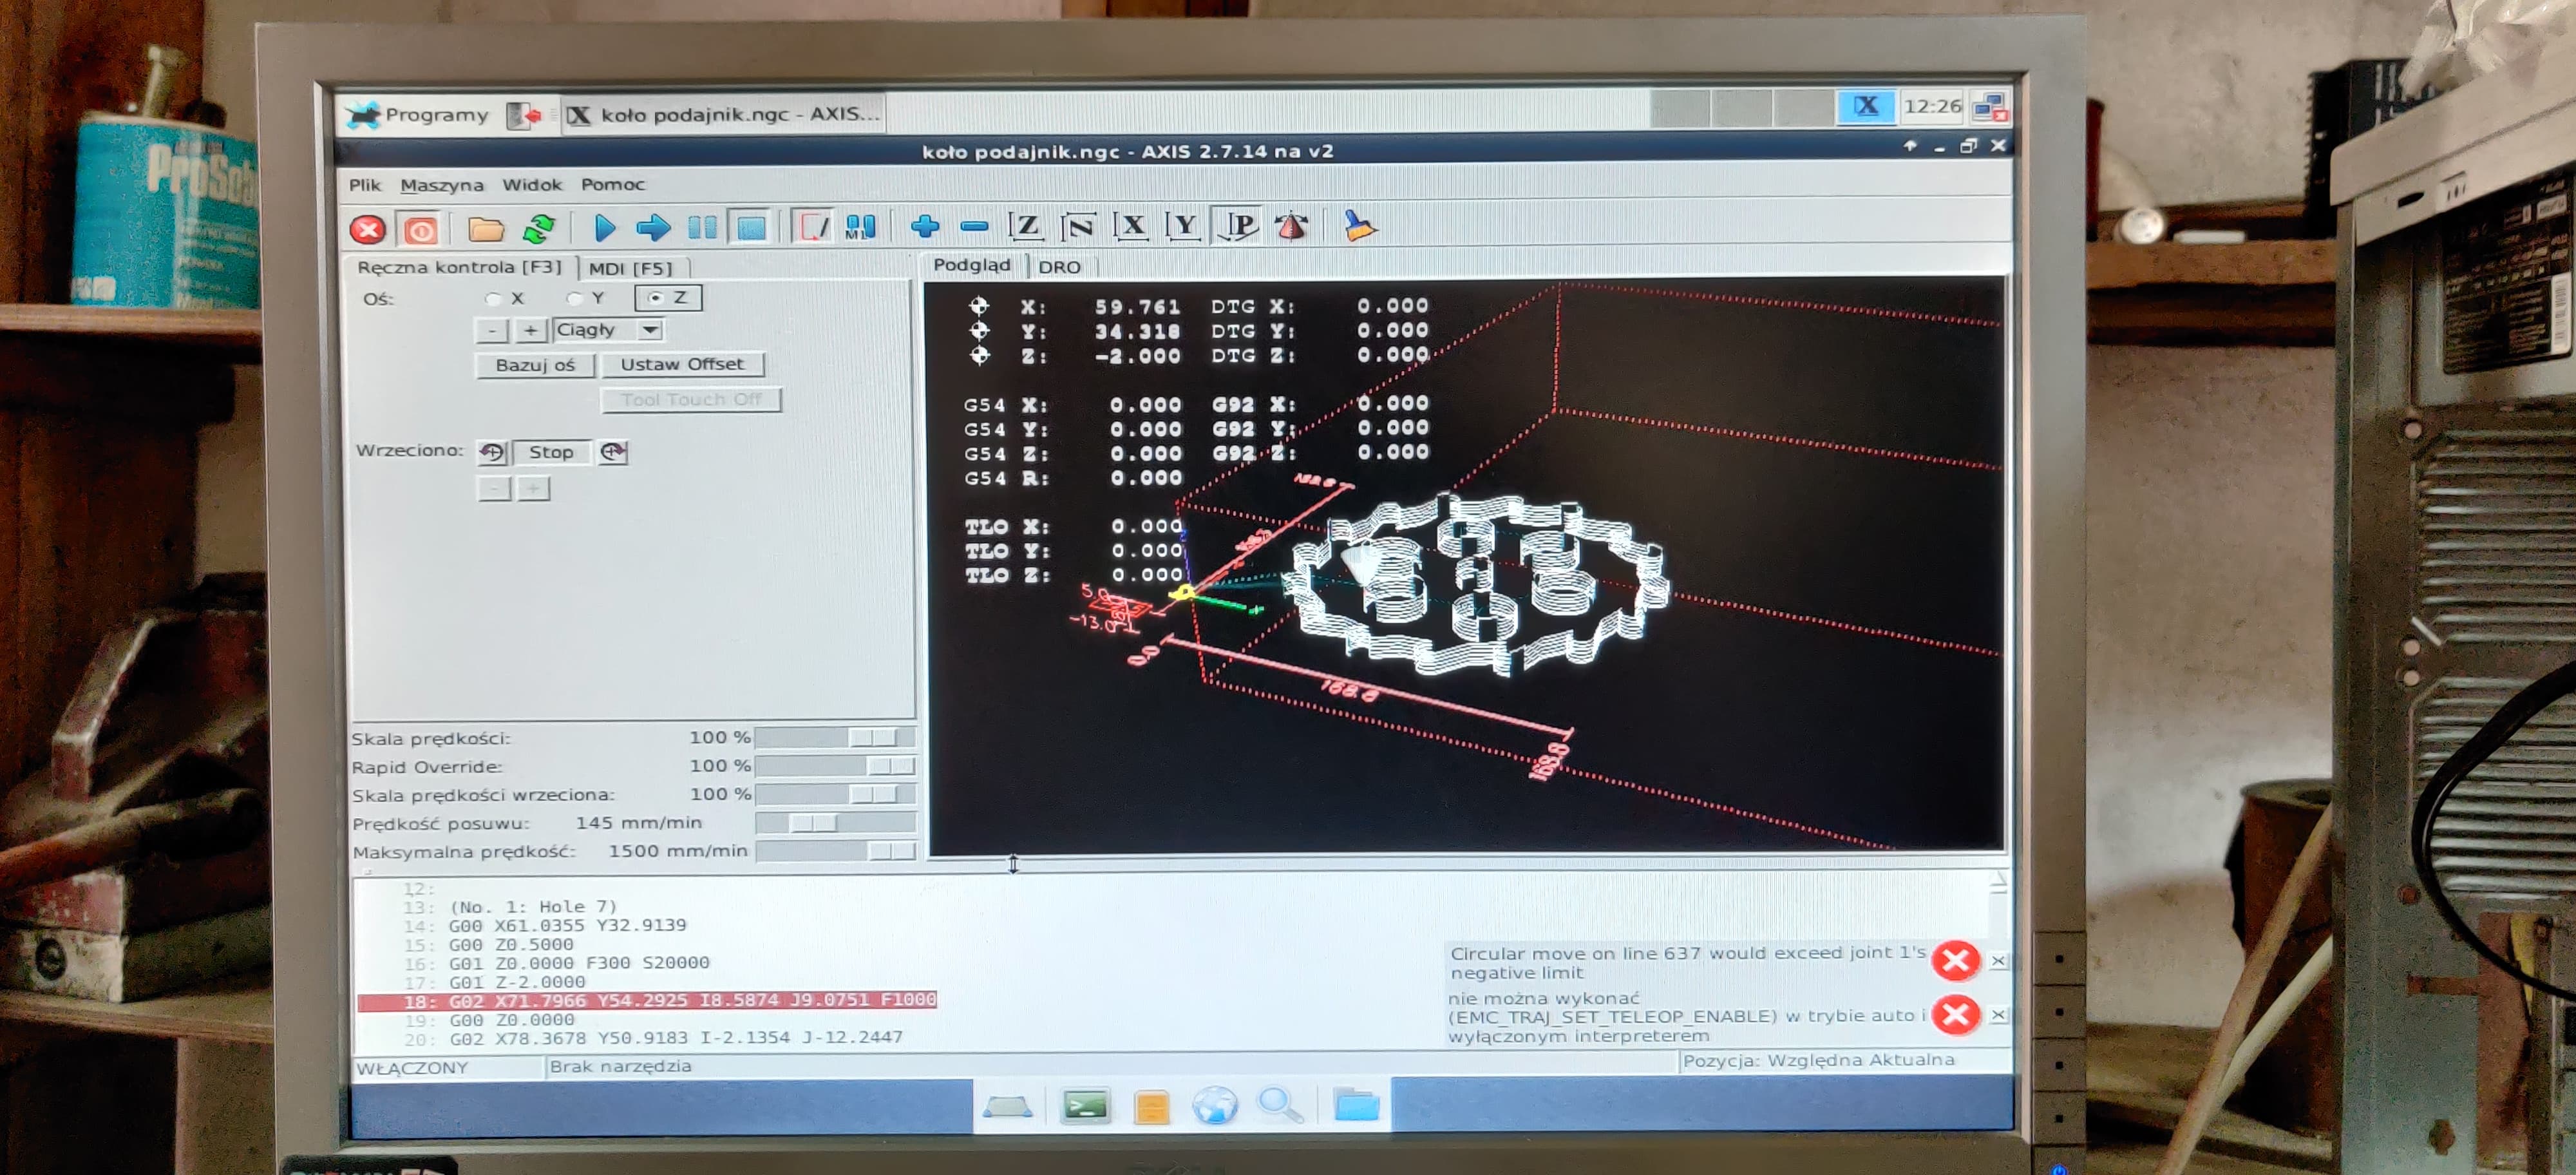The image size is (2576, 1175).
Task: Zoom out the preview with minus icon
Action: (974, 227)
